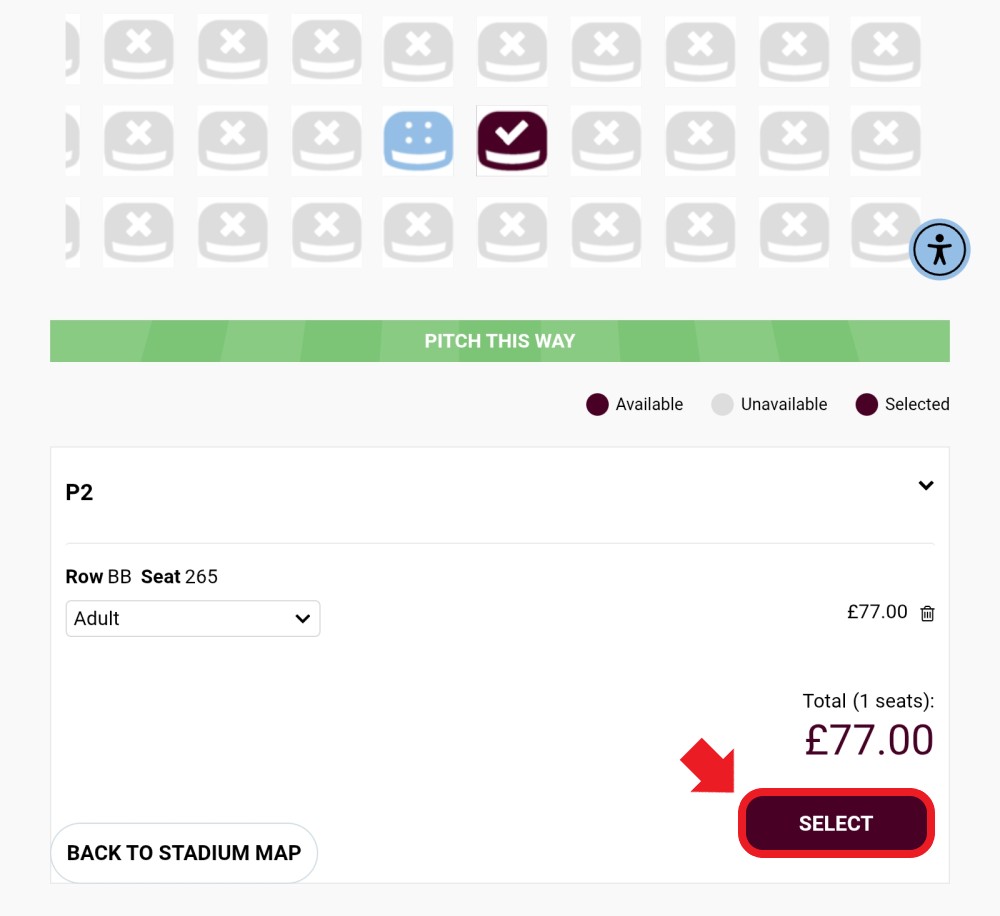Click the unavailable seat left of blue seat

(x=327, y=141)
